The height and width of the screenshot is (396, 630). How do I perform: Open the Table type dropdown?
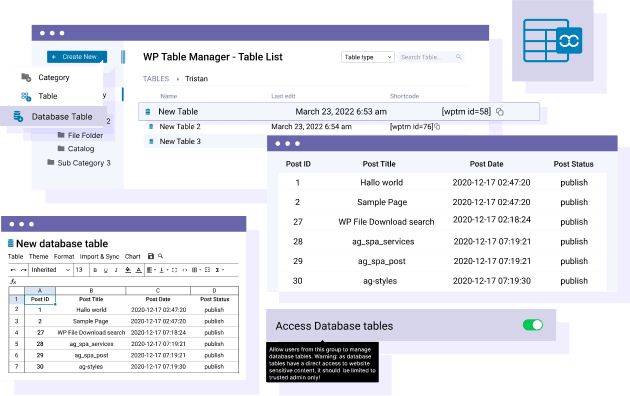[368, 57]
